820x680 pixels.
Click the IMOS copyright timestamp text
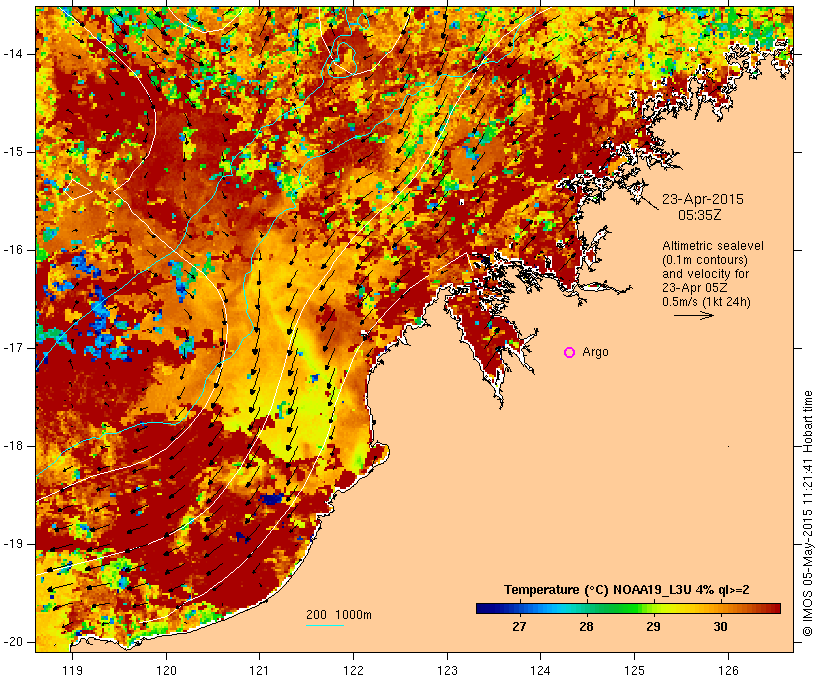tap(807, 514)
